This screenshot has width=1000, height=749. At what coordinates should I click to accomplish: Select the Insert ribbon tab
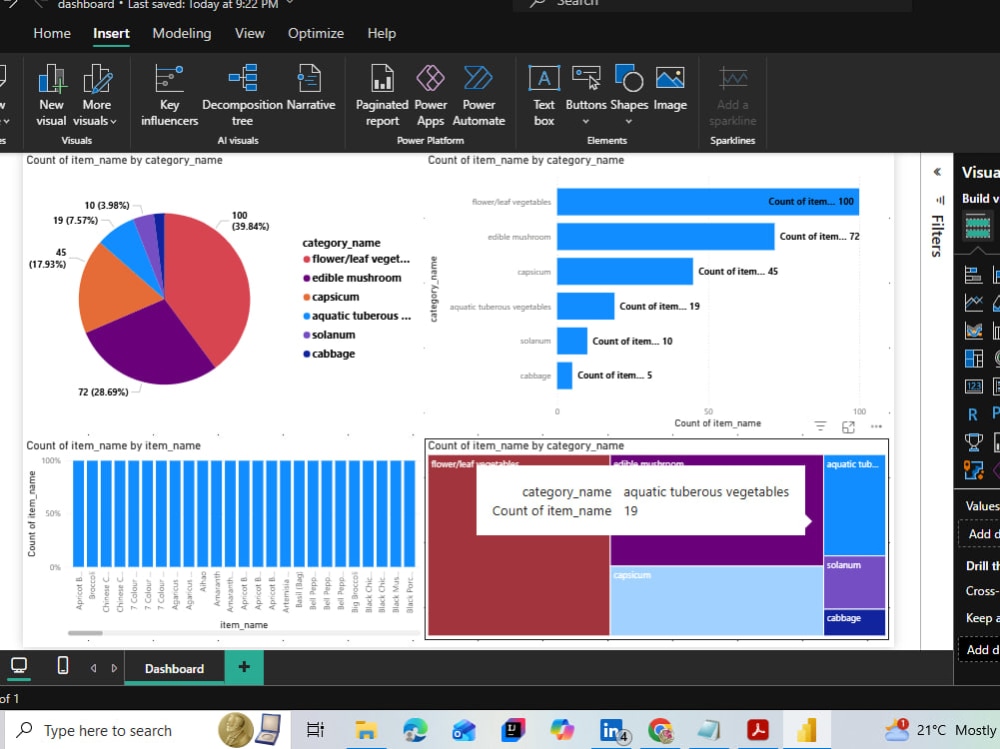pyautogui.click(x=111, y=33)
